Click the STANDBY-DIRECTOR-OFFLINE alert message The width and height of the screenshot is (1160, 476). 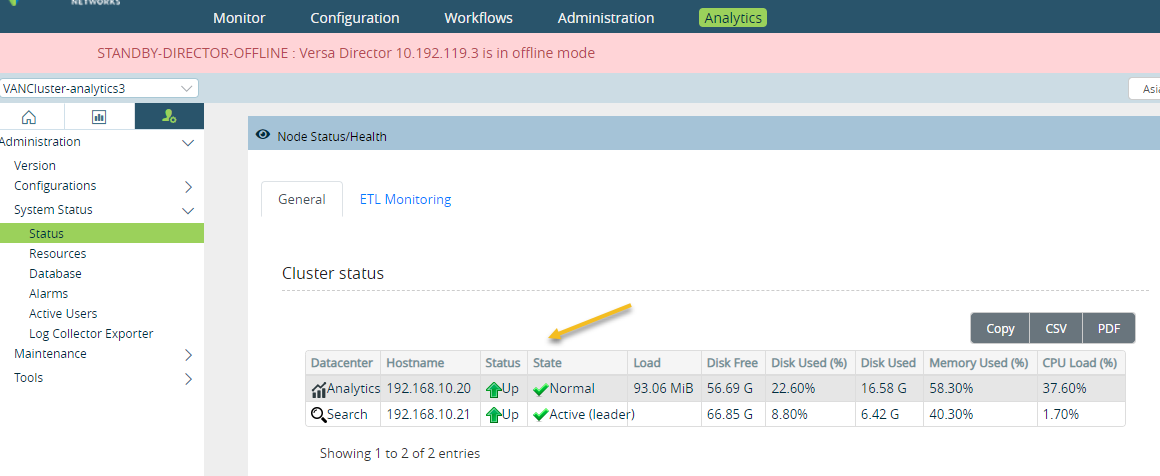click(x=346, y=53)
